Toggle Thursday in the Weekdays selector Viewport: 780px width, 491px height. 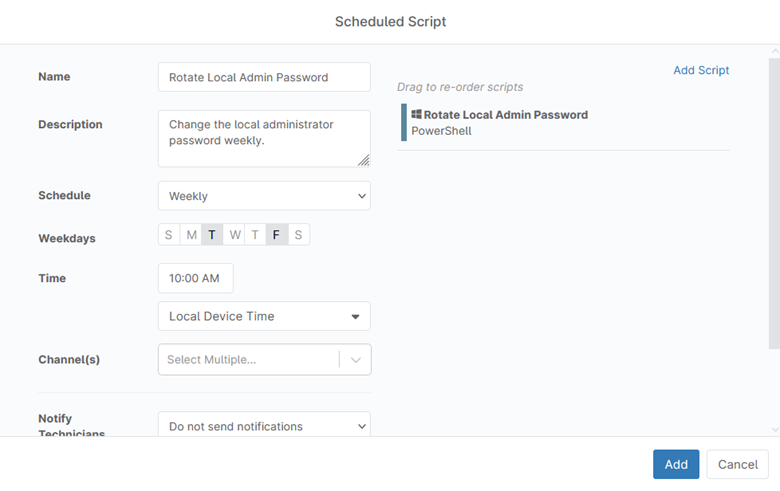[255, 235]
